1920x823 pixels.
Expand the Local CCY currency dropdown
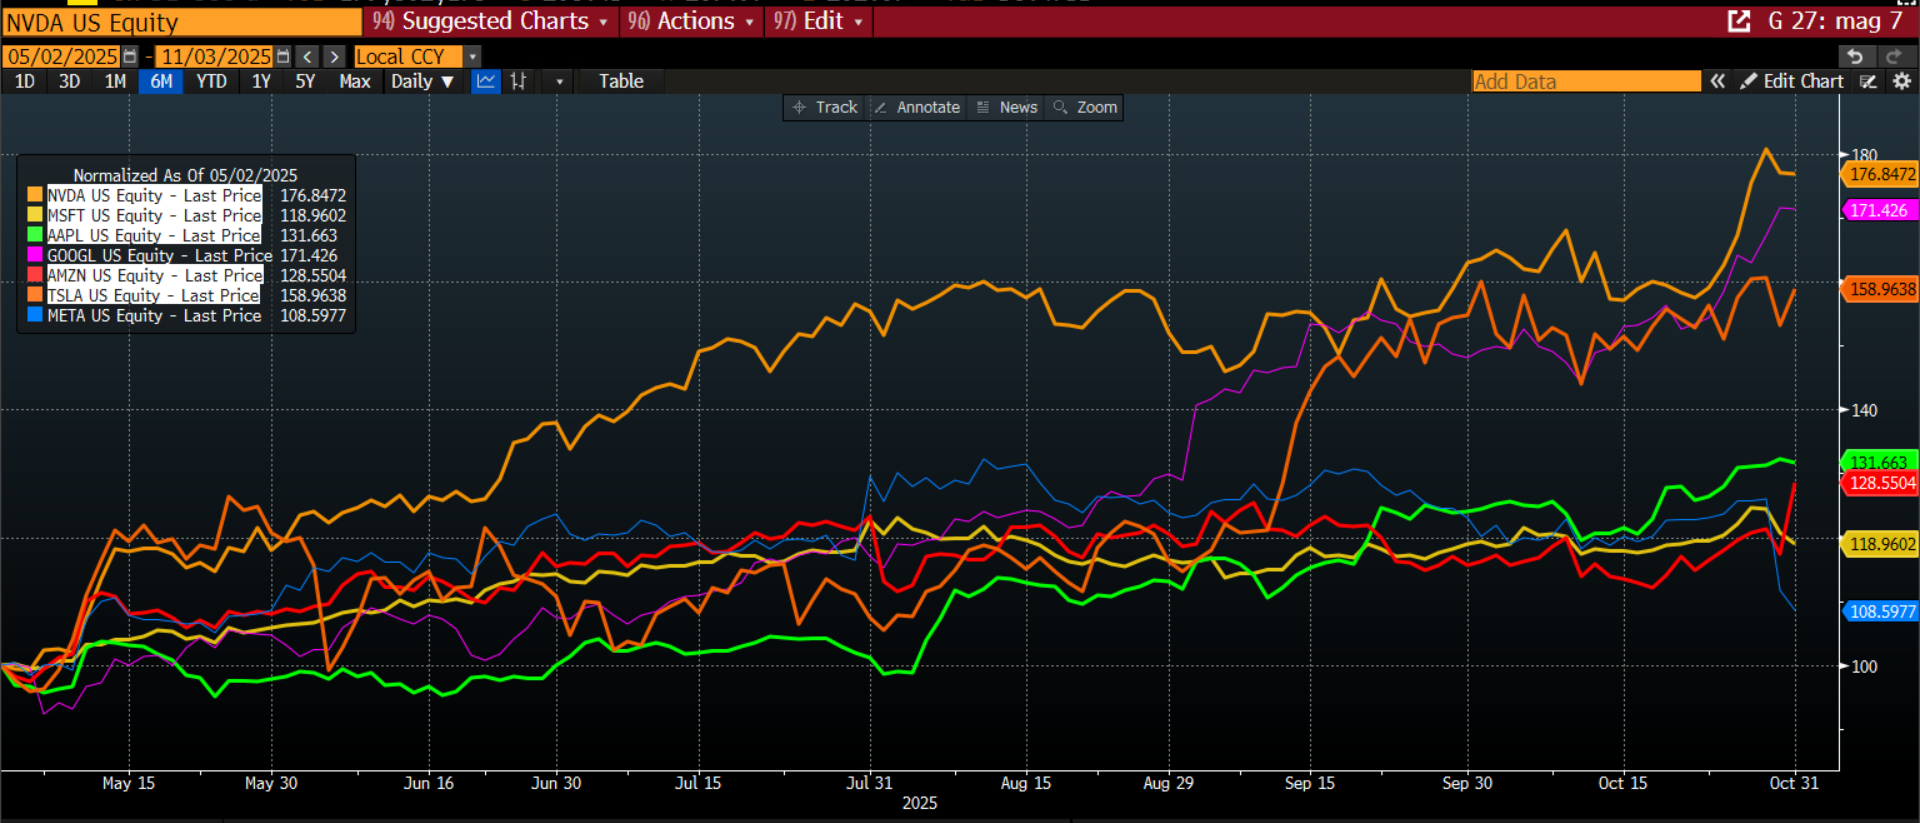pos(473,57)
